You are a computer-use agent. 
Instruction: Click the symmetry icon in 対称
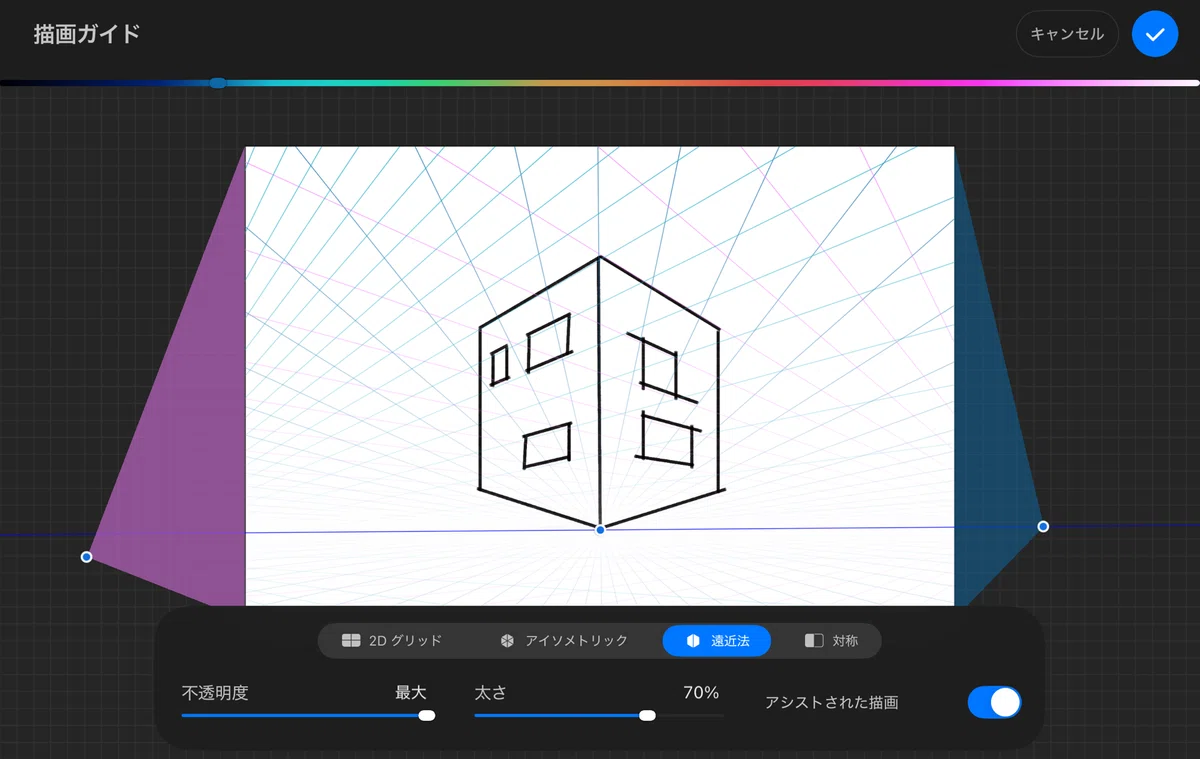[814, 640]
